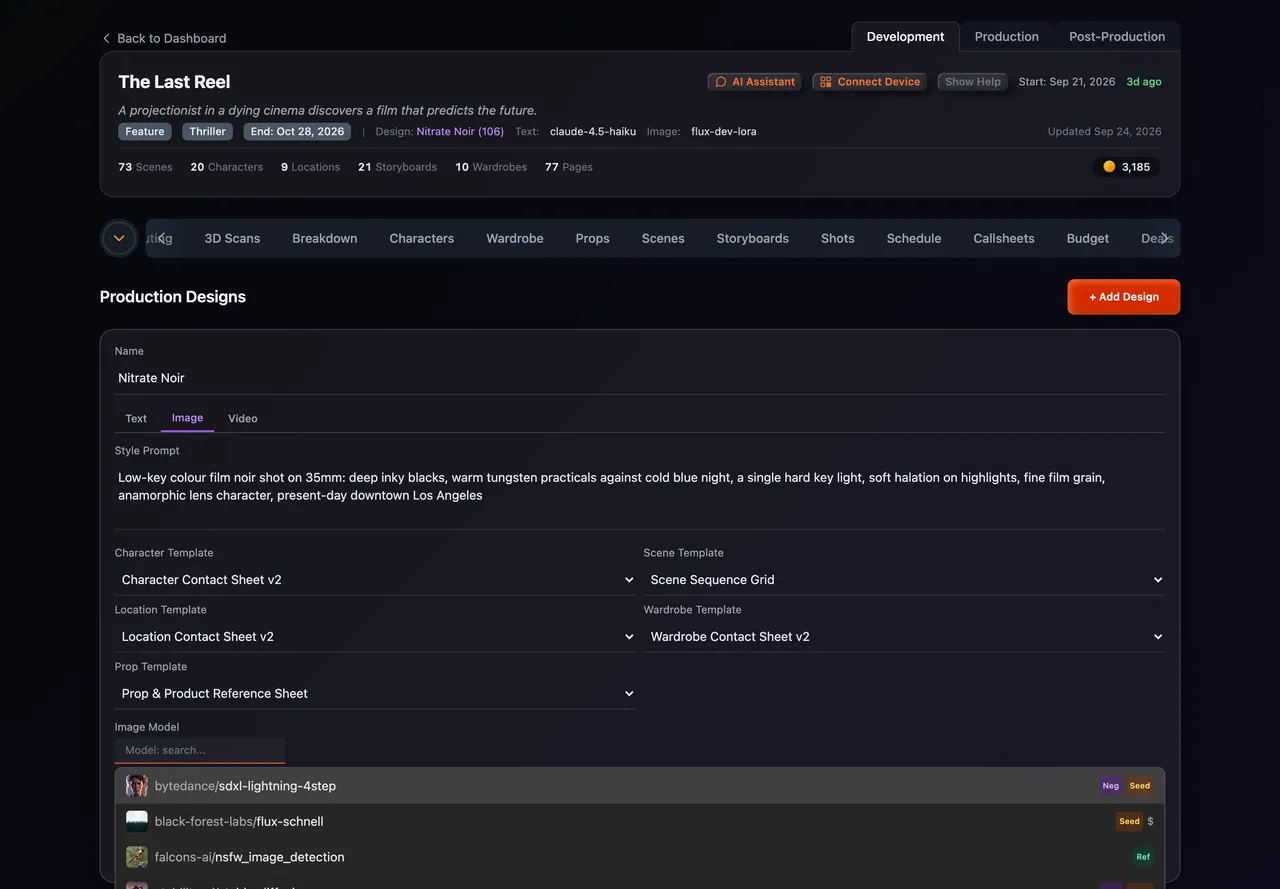Open the AI Assistant
Screen dimensions: 1280x889
(x=755, y=82)
